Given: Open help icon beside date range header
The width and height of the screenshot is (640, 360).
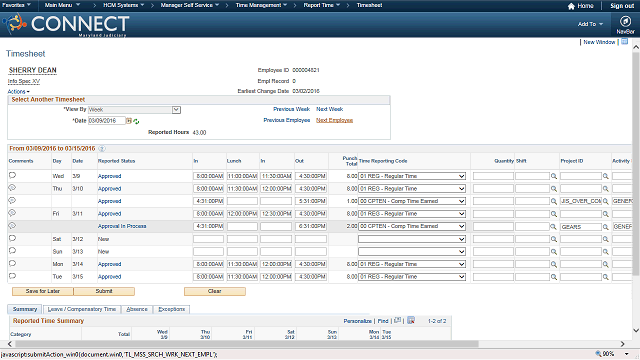Looking at the screenshot, I should [102, 149].
